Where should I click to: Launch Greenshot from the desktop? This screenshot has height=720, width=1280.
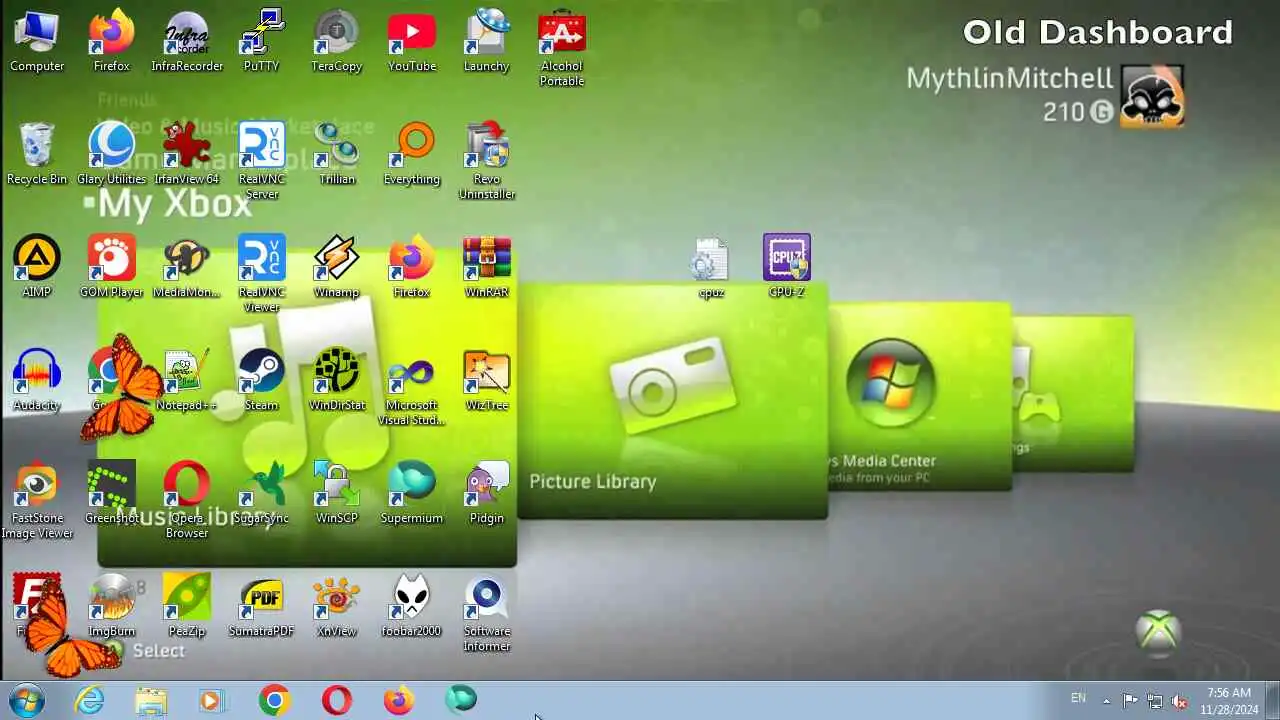112,494
